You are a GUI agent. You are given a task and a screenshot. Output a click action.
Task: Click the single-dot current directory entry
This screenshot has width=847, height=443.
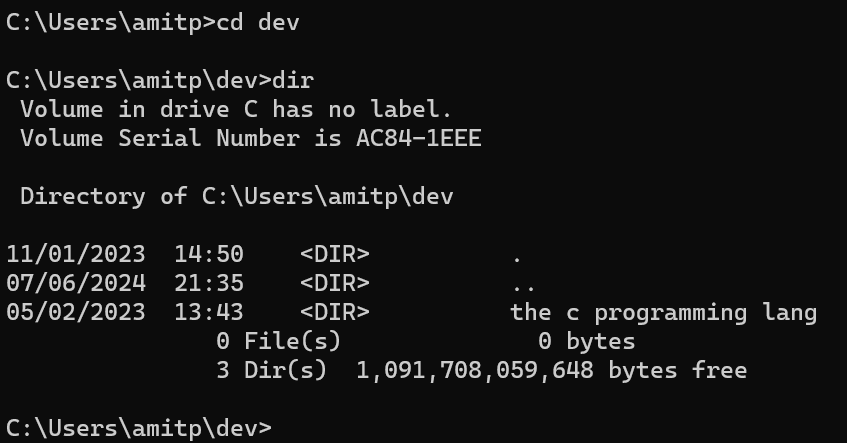516,254
